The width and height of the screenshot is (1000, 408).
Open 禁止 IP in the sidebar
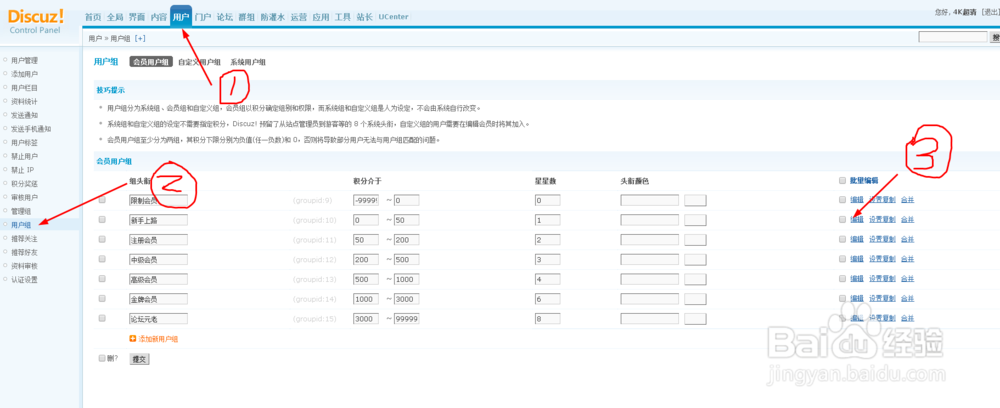coord(23,170)
